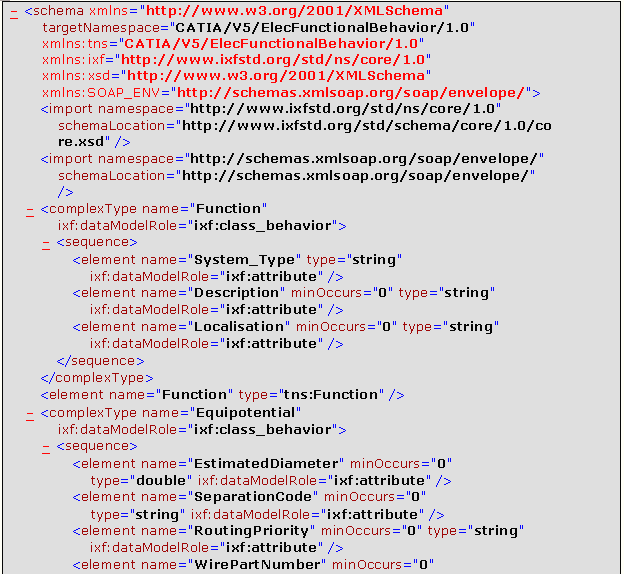This screenshot has width=624, height=574.
Task: Click the targetNamespace attribute value
Action: (x=322, y=28)
